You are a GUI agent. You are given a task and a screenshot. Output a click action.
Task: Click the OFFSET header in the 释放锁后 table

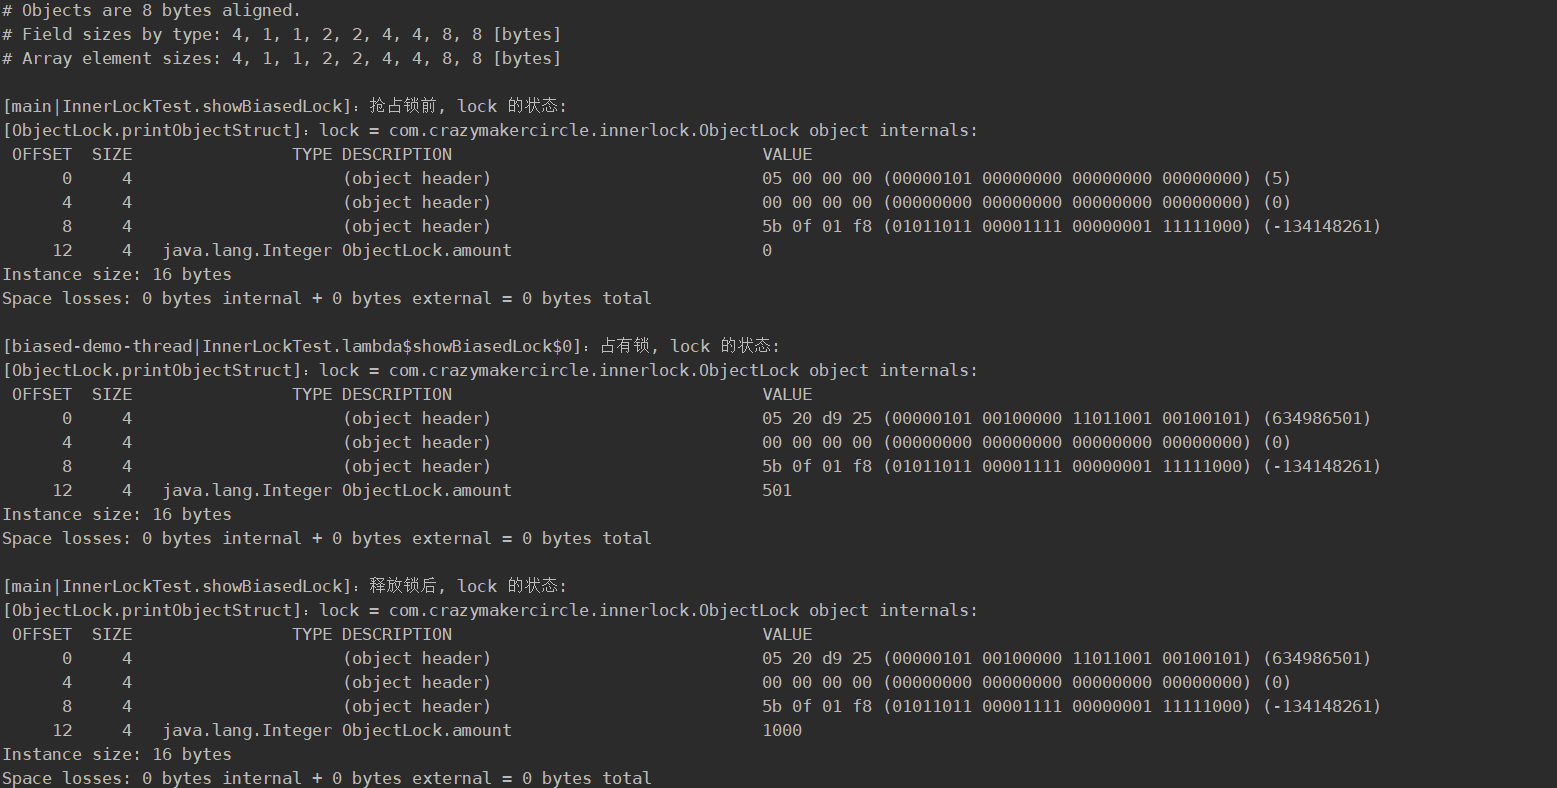[42, 634]
